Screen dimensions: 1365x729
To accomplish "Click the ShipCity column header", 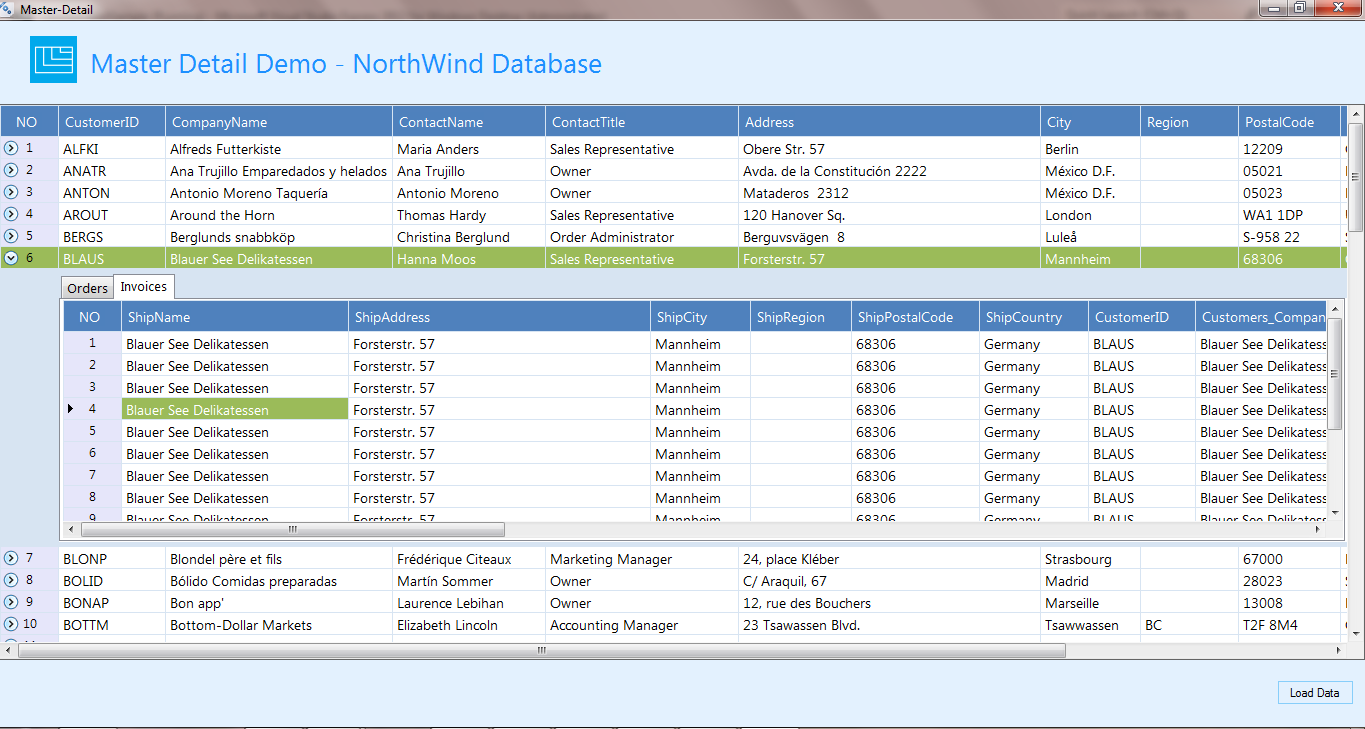I will [700, 317].
